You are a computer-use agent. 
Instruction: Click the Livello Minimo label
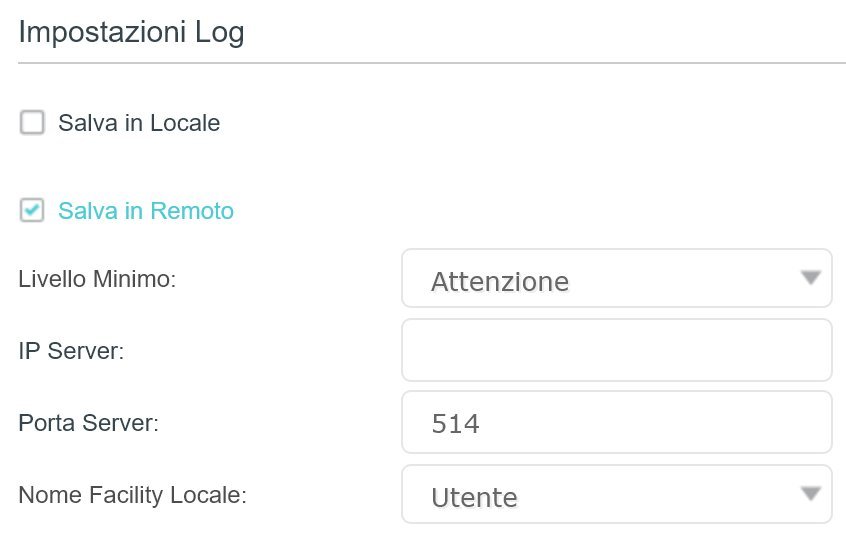click(97, 279)
